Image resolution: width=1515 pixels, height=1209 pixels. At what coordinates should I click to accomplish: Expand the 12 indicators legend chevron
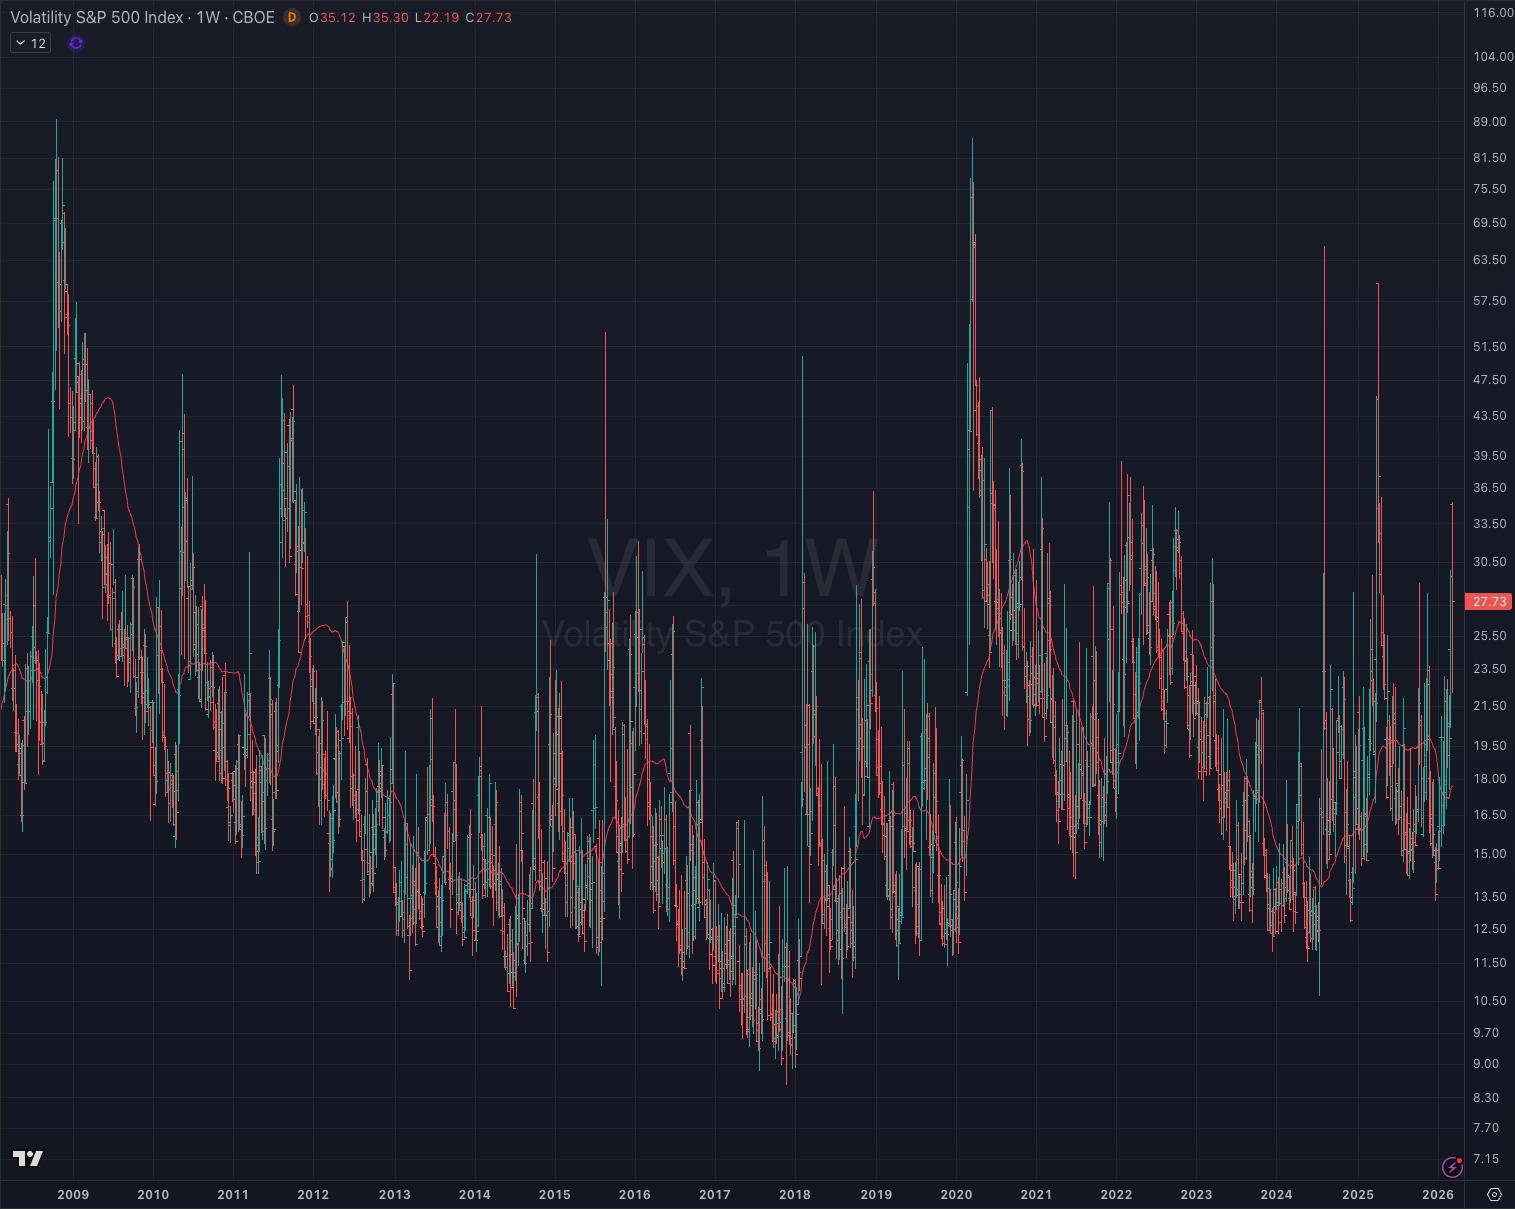pos(21,43)
